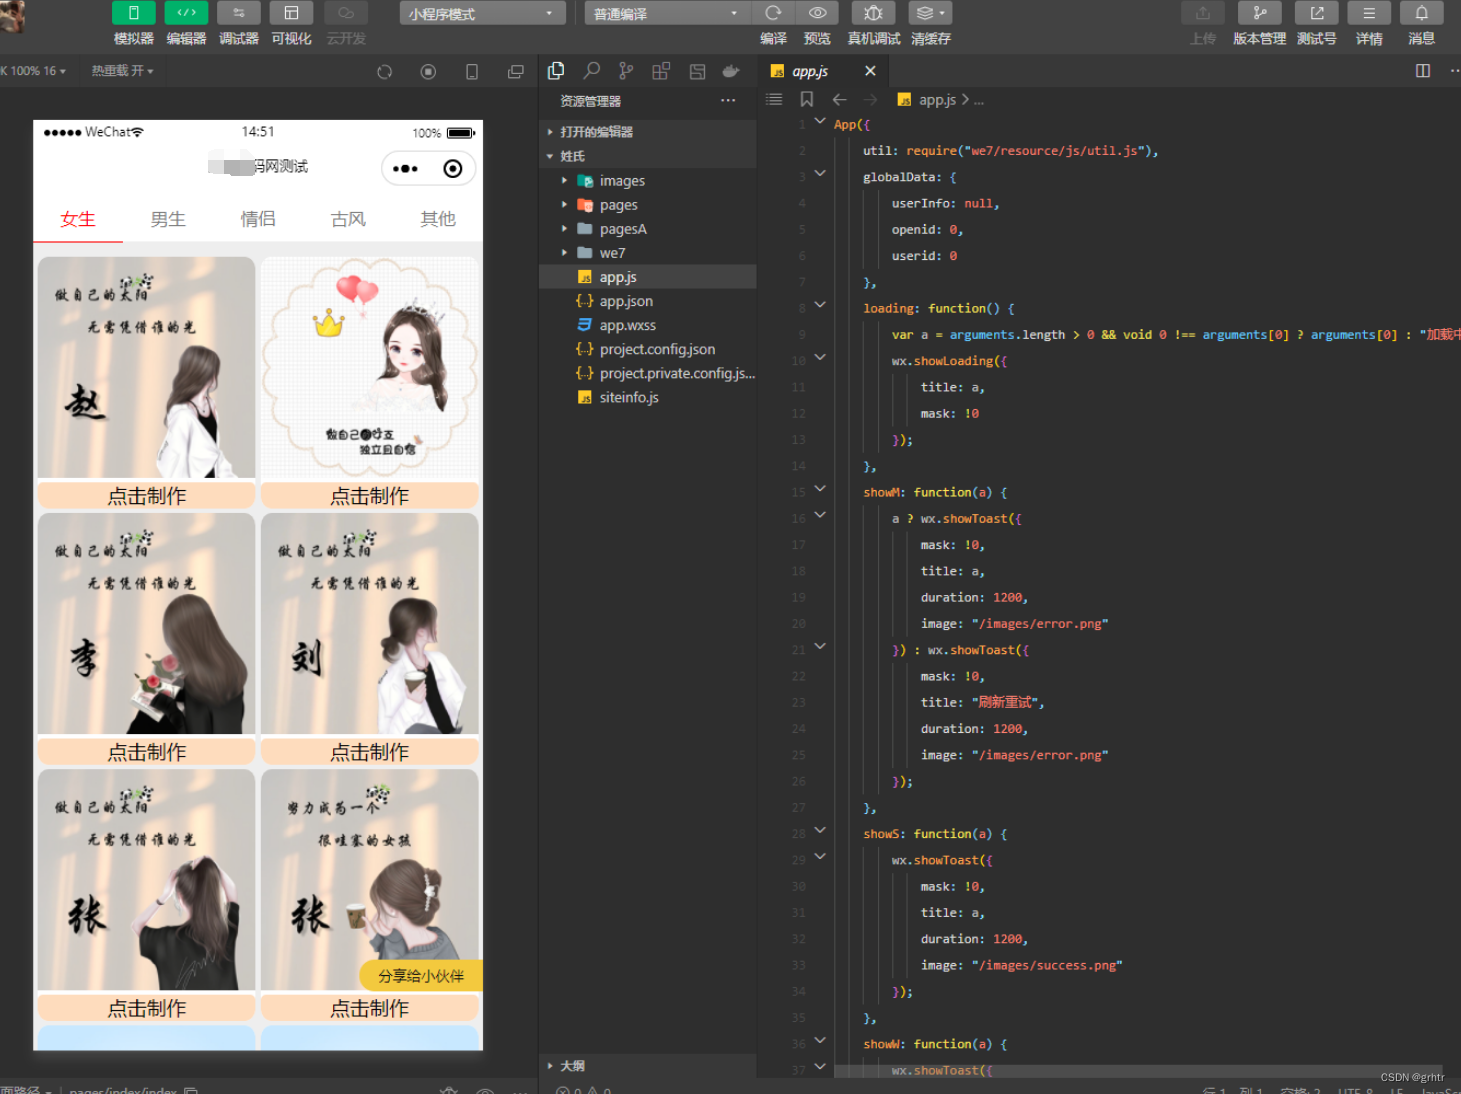
Task: Expand the pages folder
Action: 647,205
